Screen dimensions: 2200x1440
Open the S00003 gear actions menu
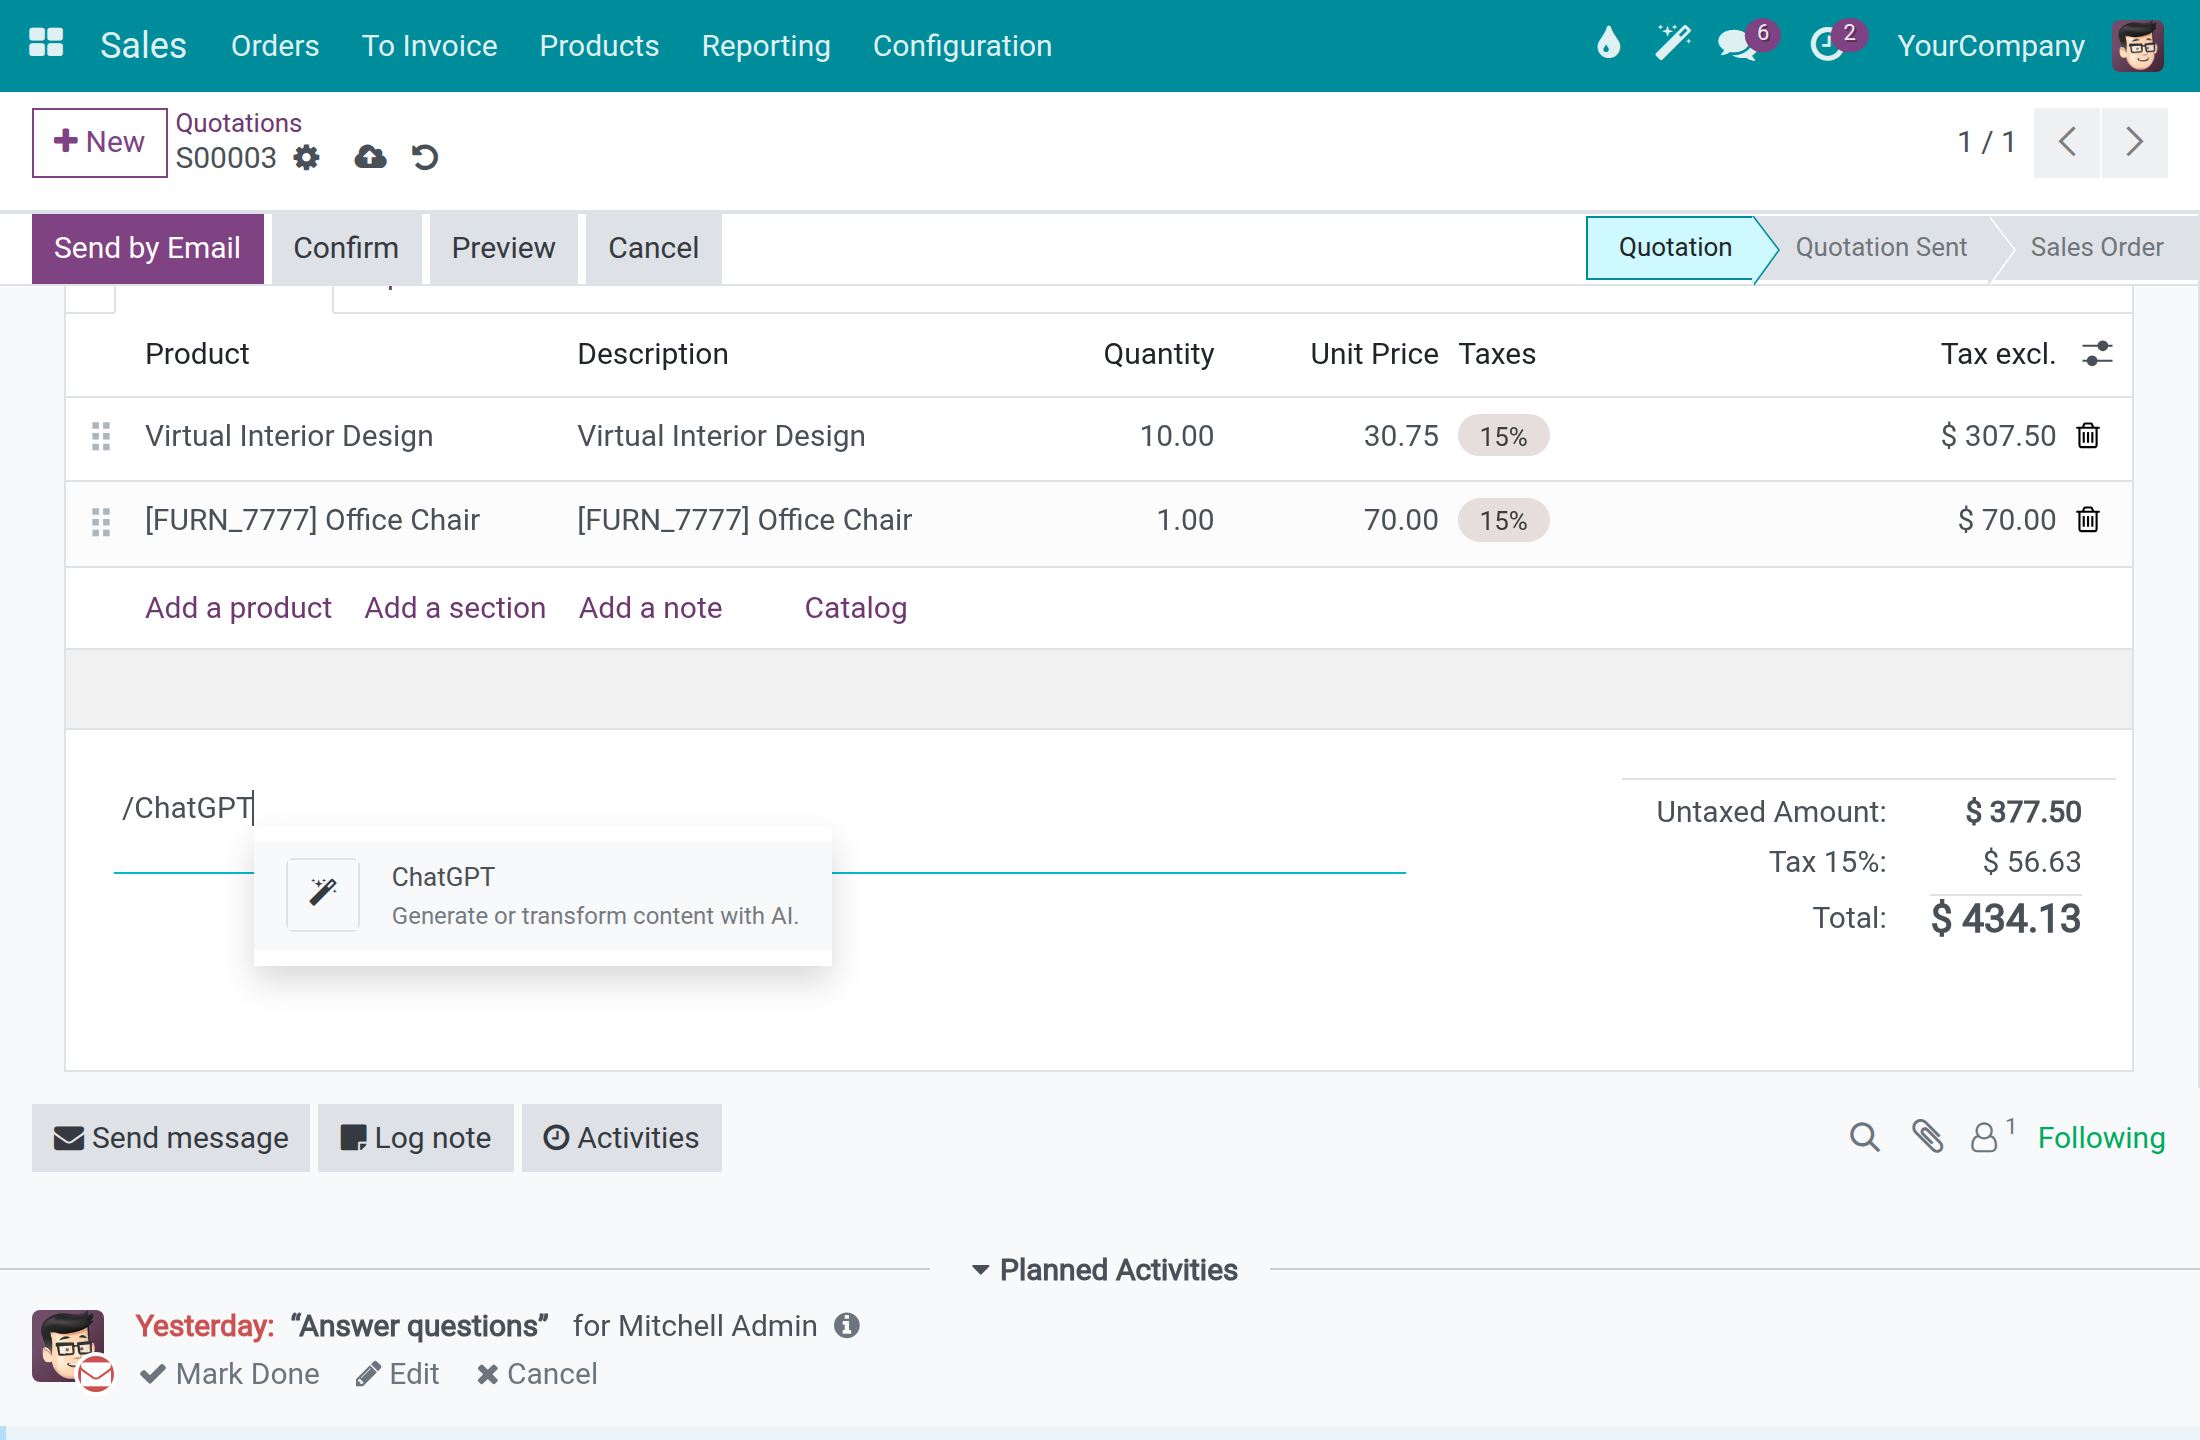point(306,158)
